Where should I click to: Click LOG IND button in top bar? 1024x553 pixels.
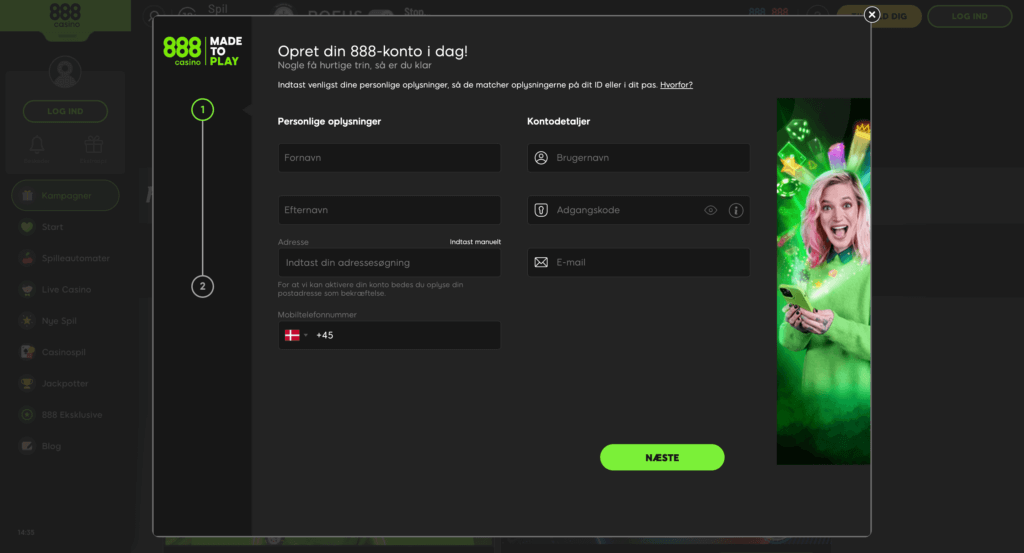point(969,16)
